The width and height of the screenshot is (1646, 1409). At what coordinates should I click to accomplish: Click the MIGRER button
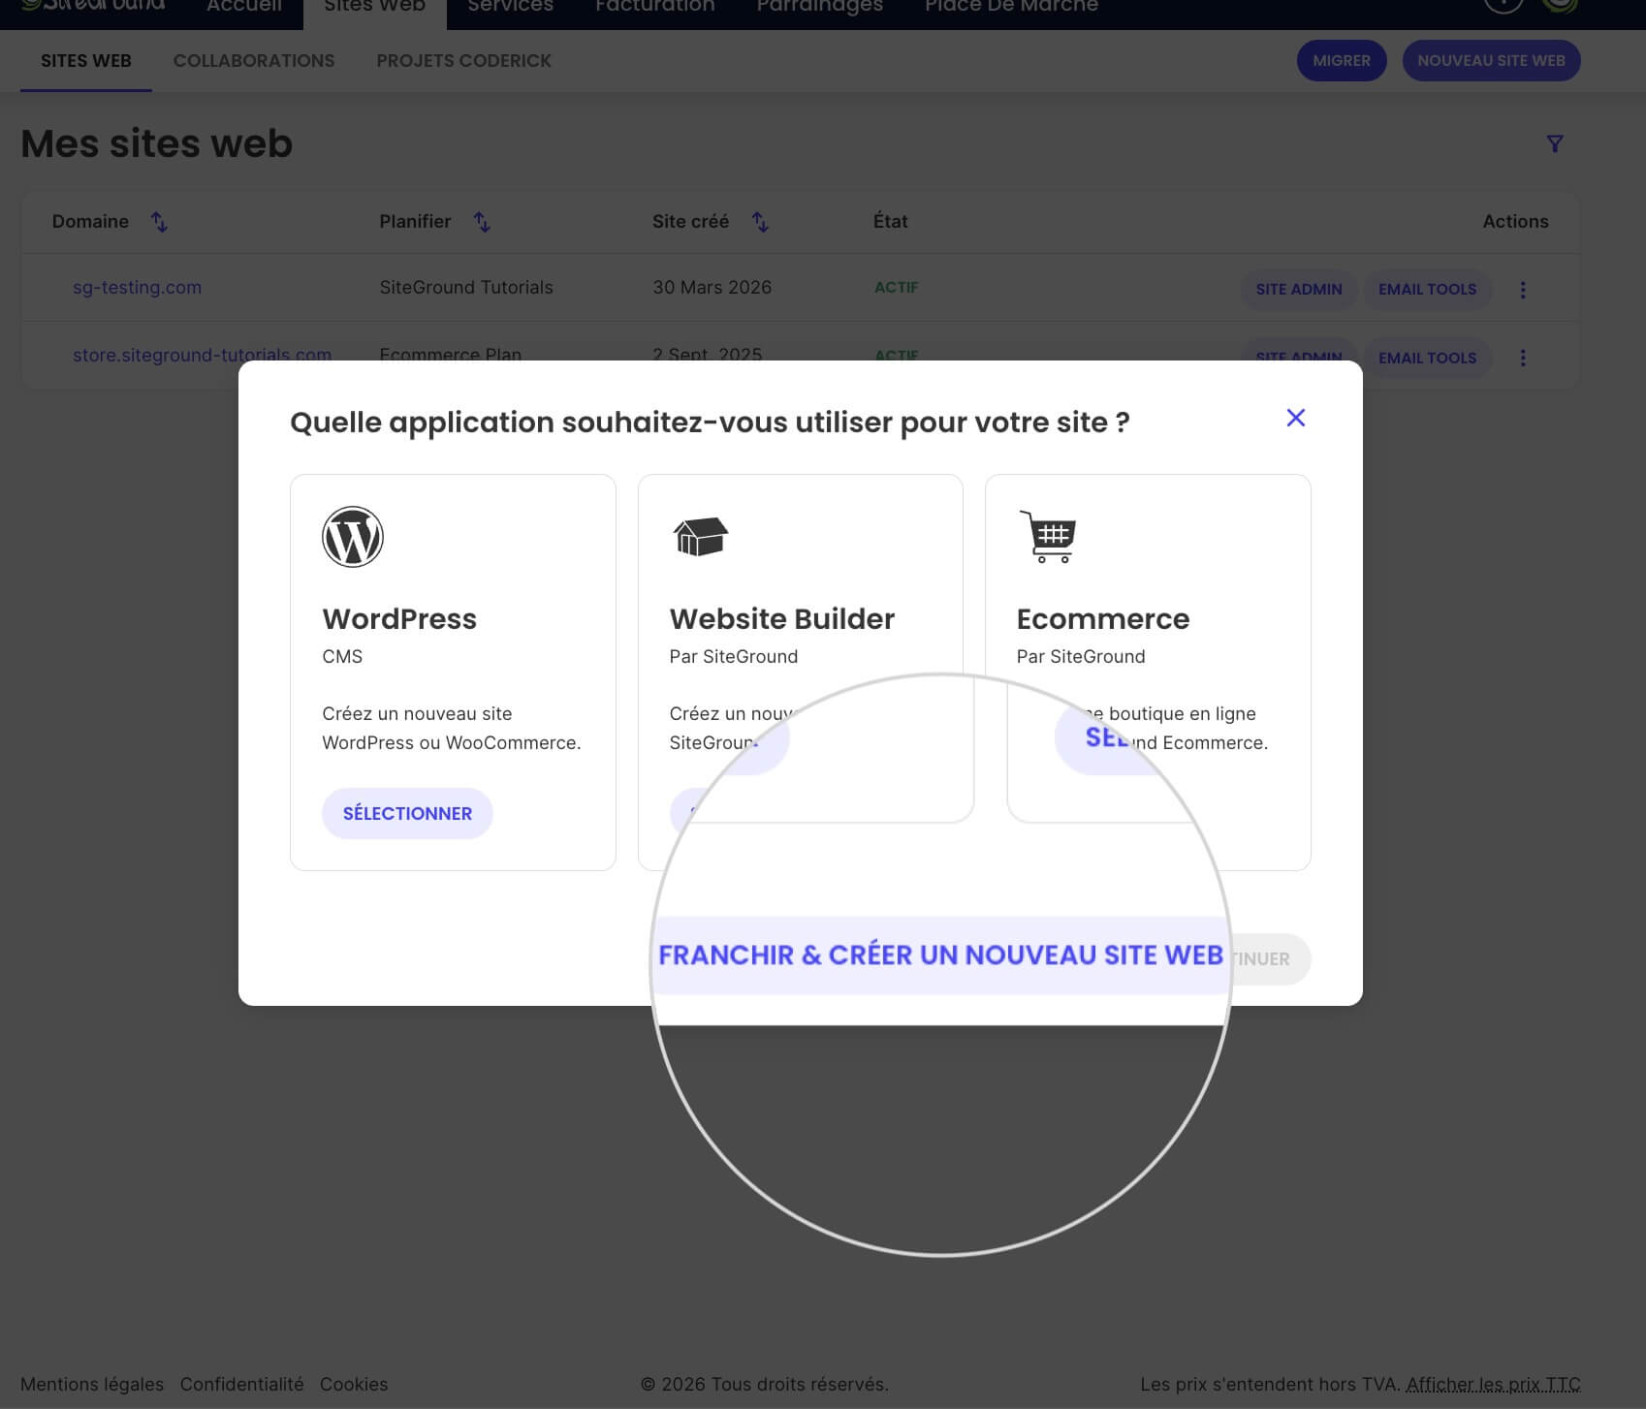click(1341, 61)
